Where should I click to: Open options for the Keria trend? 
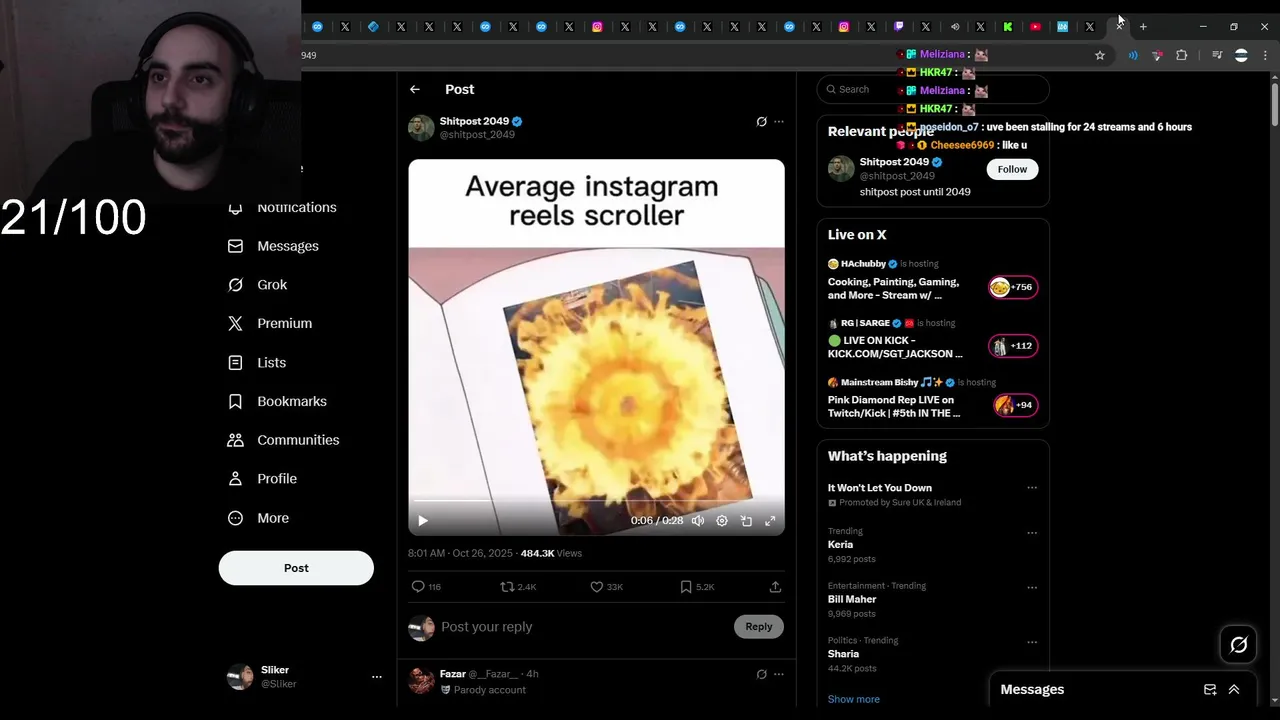tap(1032, 533)
